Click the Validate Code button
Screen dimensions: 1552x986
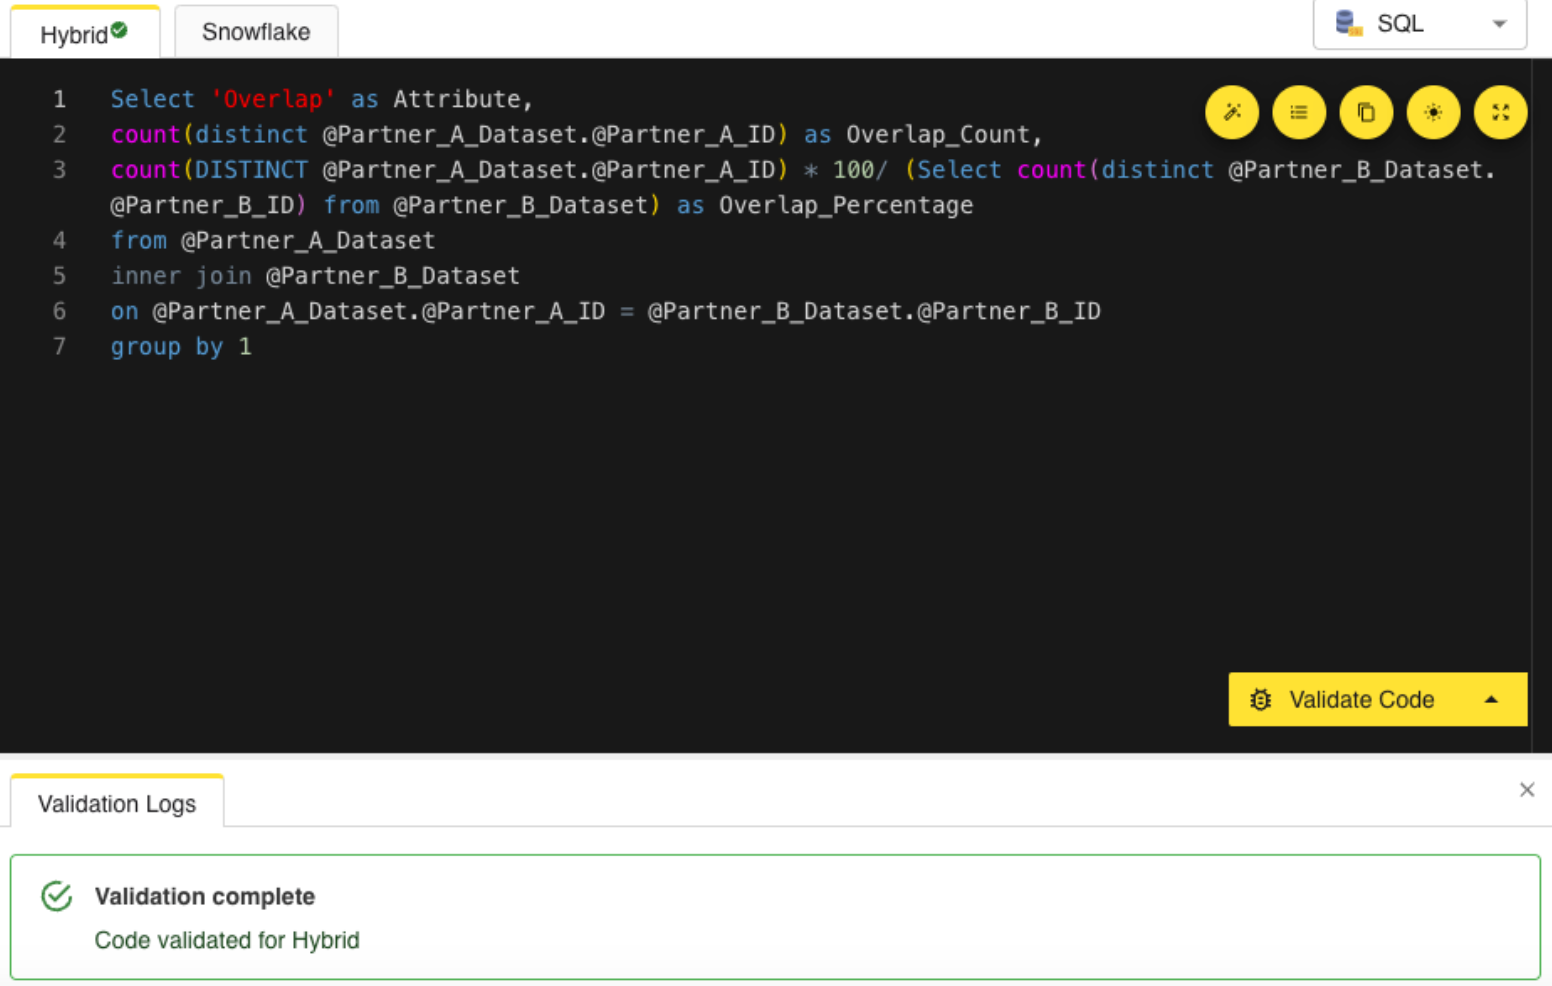coord(1360,699)
